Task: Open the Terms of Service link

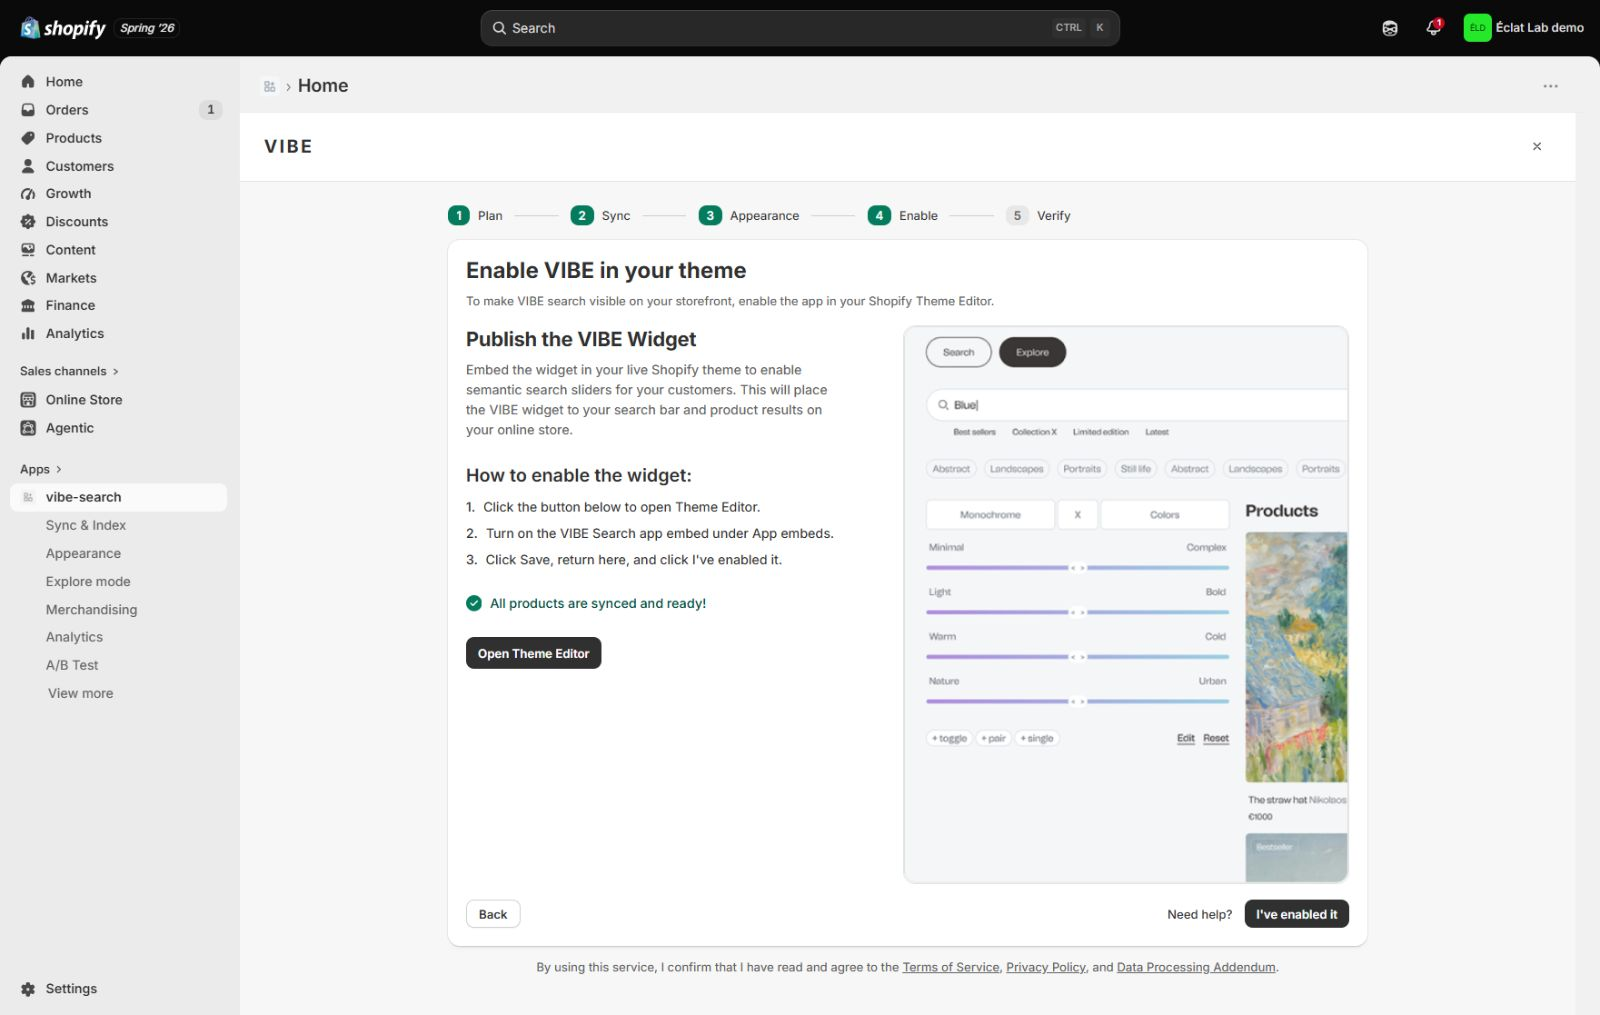Action: click(x=951, y=967)
